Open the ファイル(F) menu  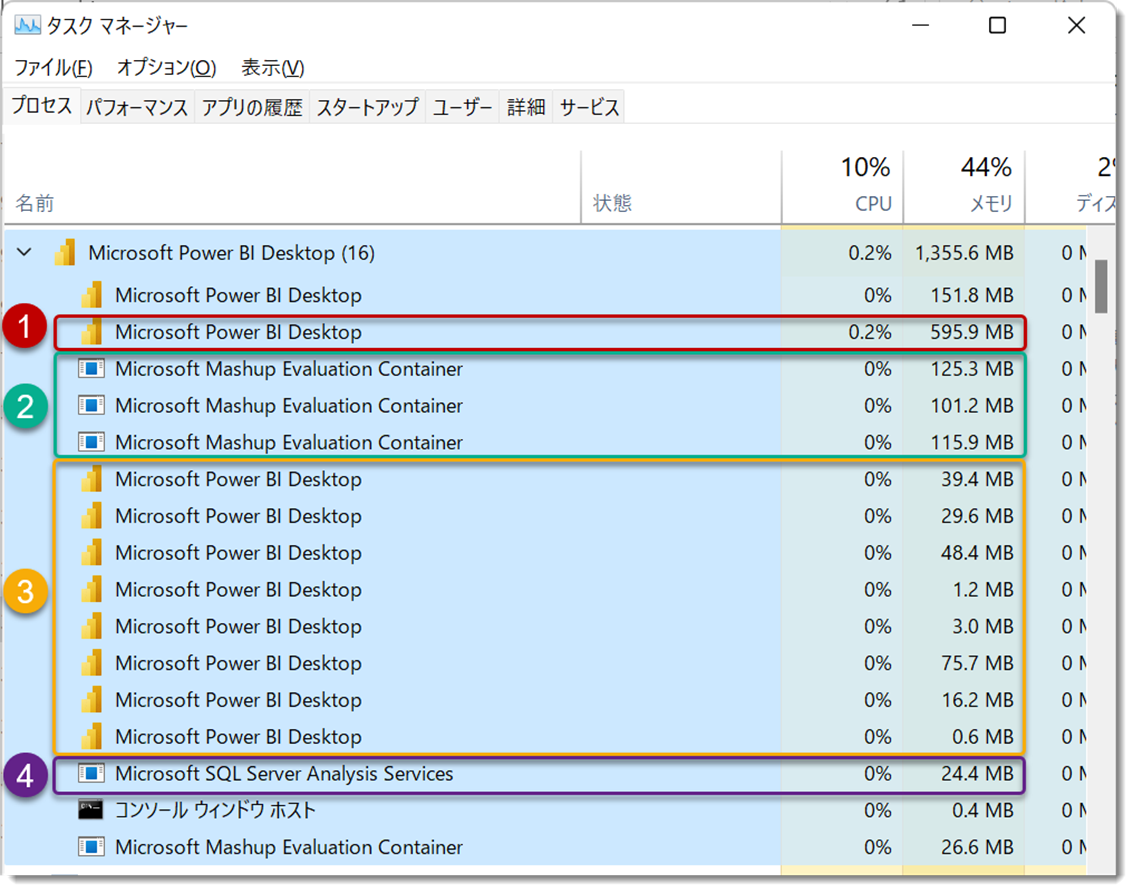click(53, 68)
